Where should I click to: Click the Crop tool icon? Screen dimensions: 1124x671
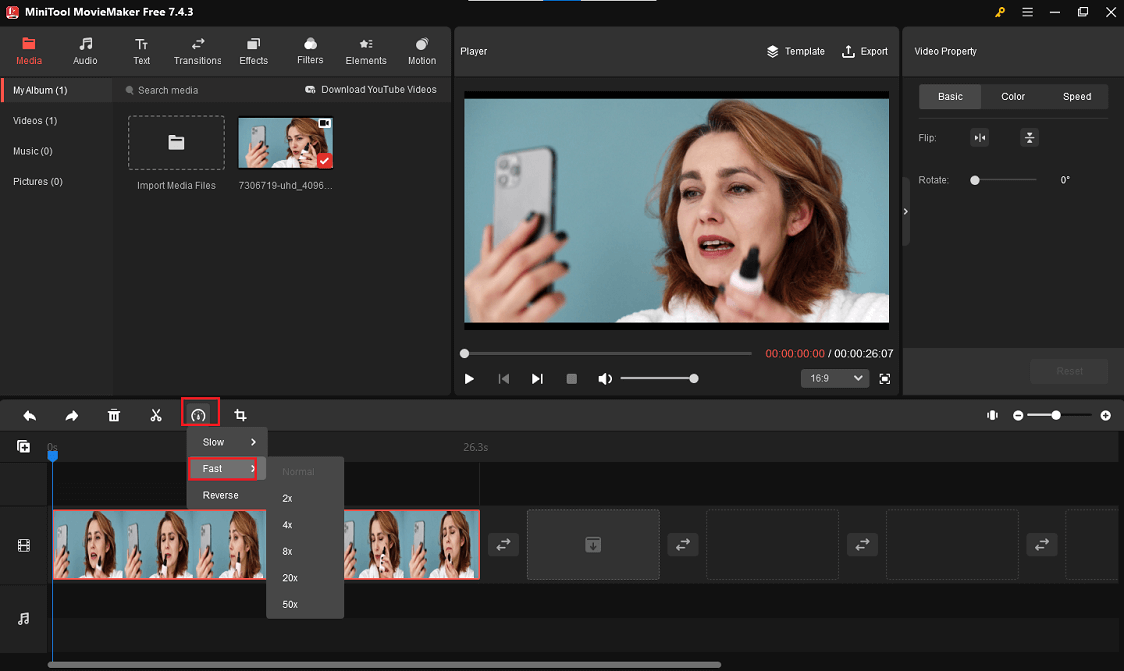click(x=240, y=415)
